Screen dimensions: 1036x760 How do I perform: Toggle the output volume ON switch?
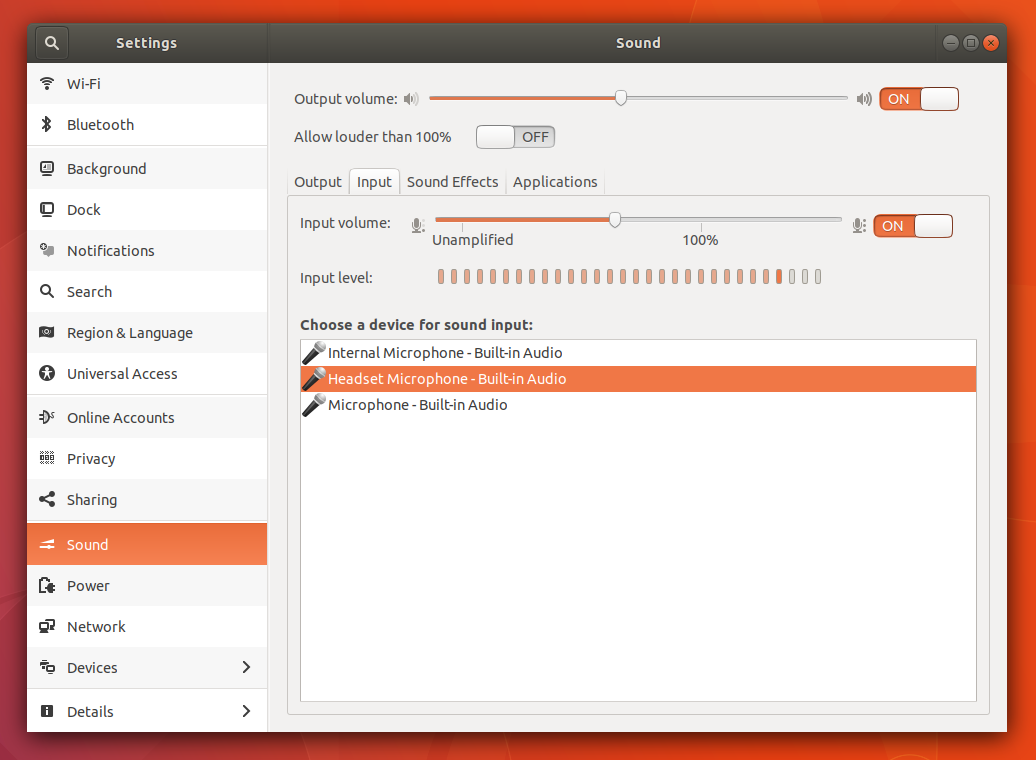919,99
